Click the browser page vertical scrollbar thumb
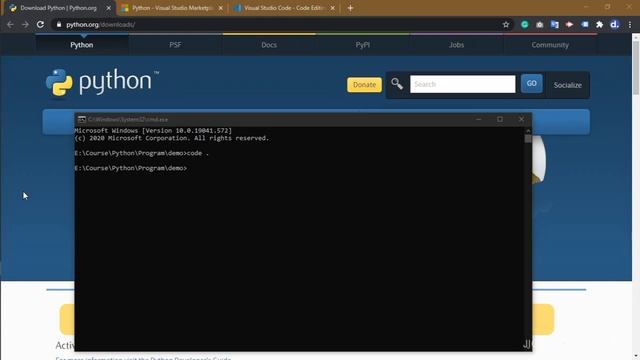The width and height of the screenshot is (640, 360). pyautogui.click(x=636, y=68)
